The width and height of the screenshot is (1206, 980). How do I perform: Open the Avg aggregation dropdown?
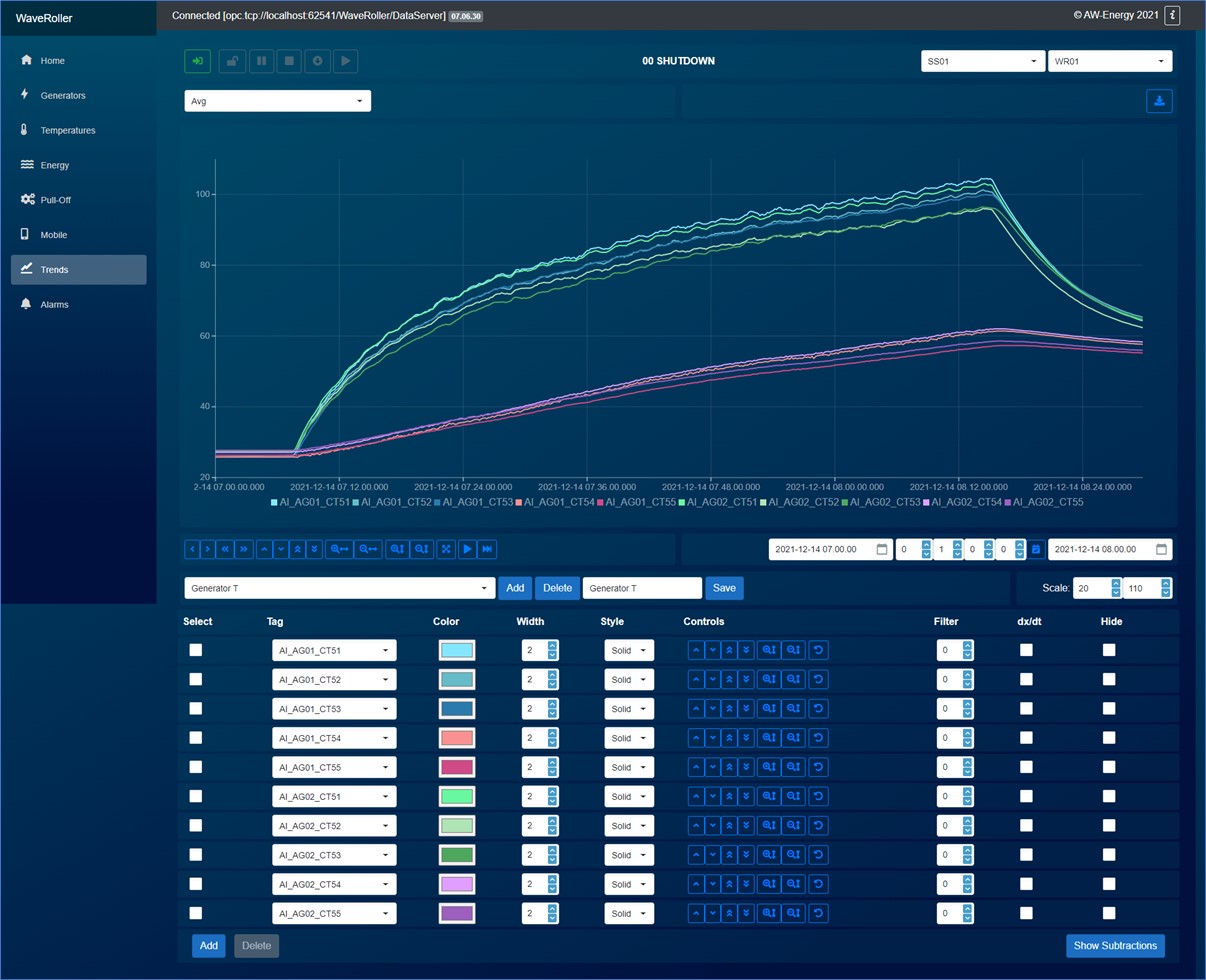pos(277,101)
